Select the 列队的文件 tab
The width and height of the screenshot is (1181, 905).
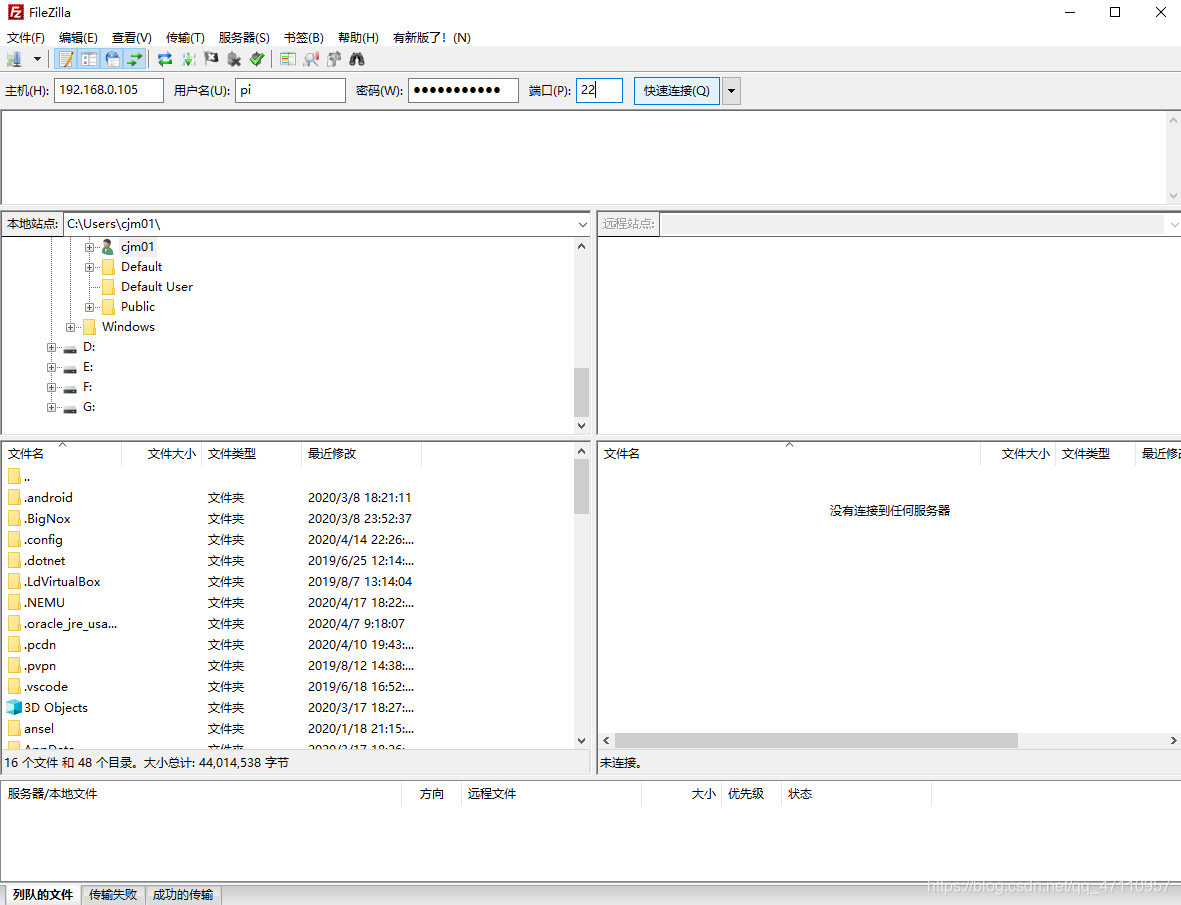click(42, 894)
